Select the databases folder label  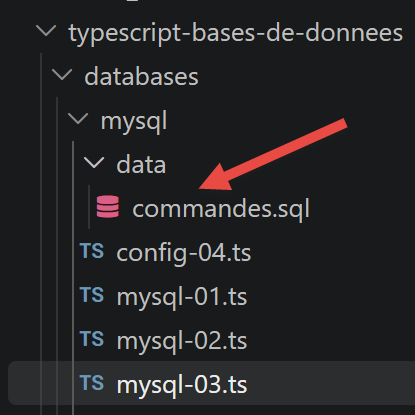[141, 77]
